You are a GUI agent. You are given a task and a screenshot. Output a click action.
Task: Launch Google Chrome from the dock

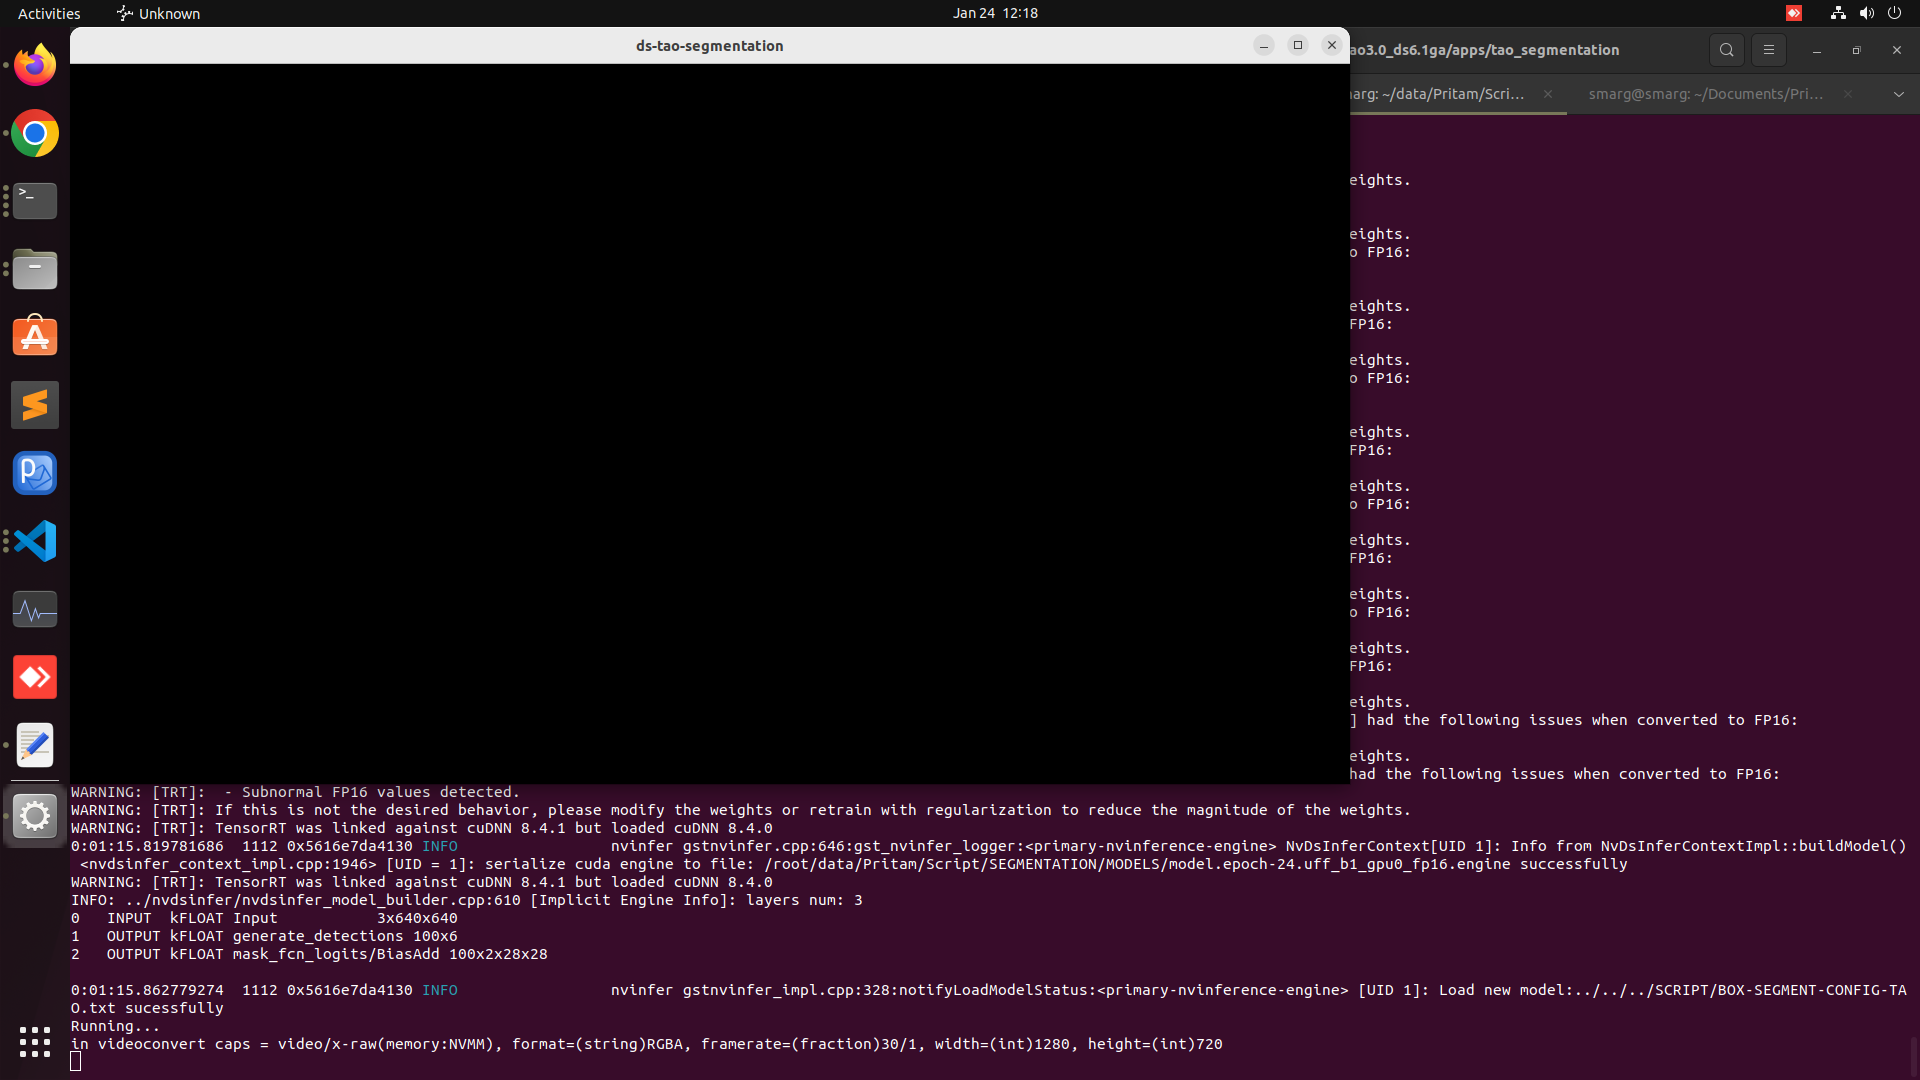click(34, 133)
